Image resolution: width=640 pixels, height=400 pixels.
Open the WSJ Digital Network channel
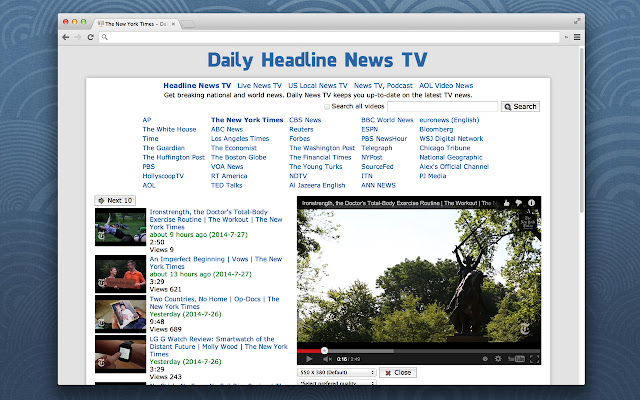coord(451,139)
